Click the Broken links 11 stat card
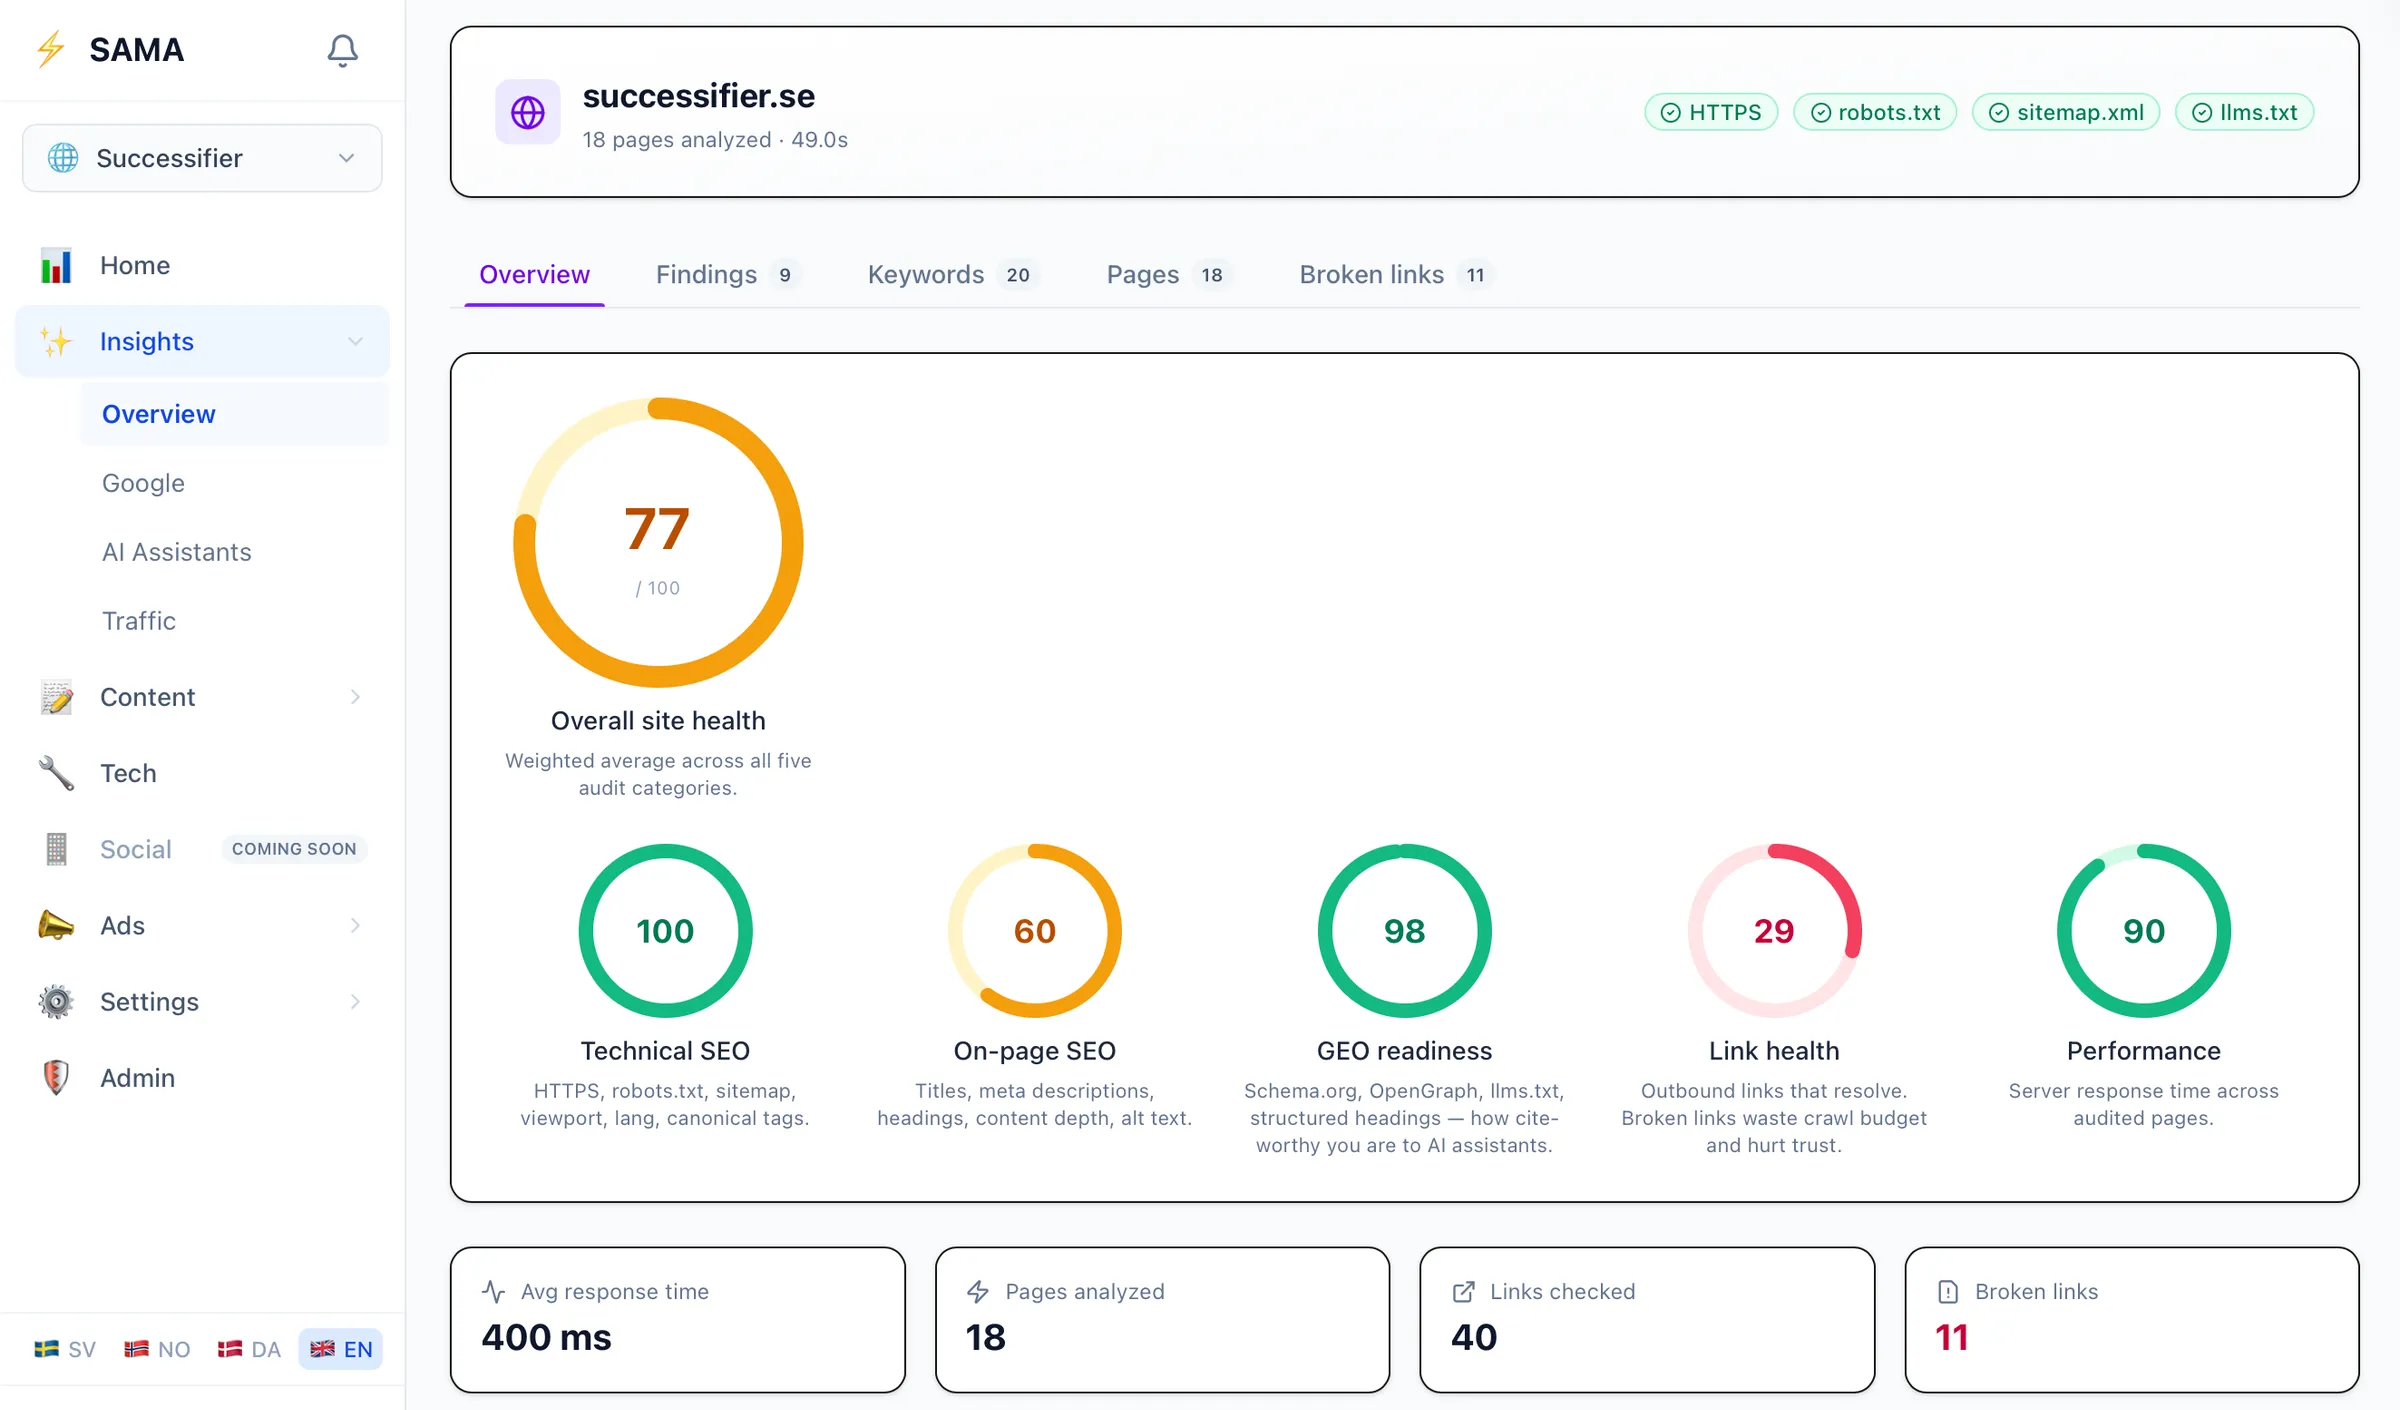 coord(2132,1319)
